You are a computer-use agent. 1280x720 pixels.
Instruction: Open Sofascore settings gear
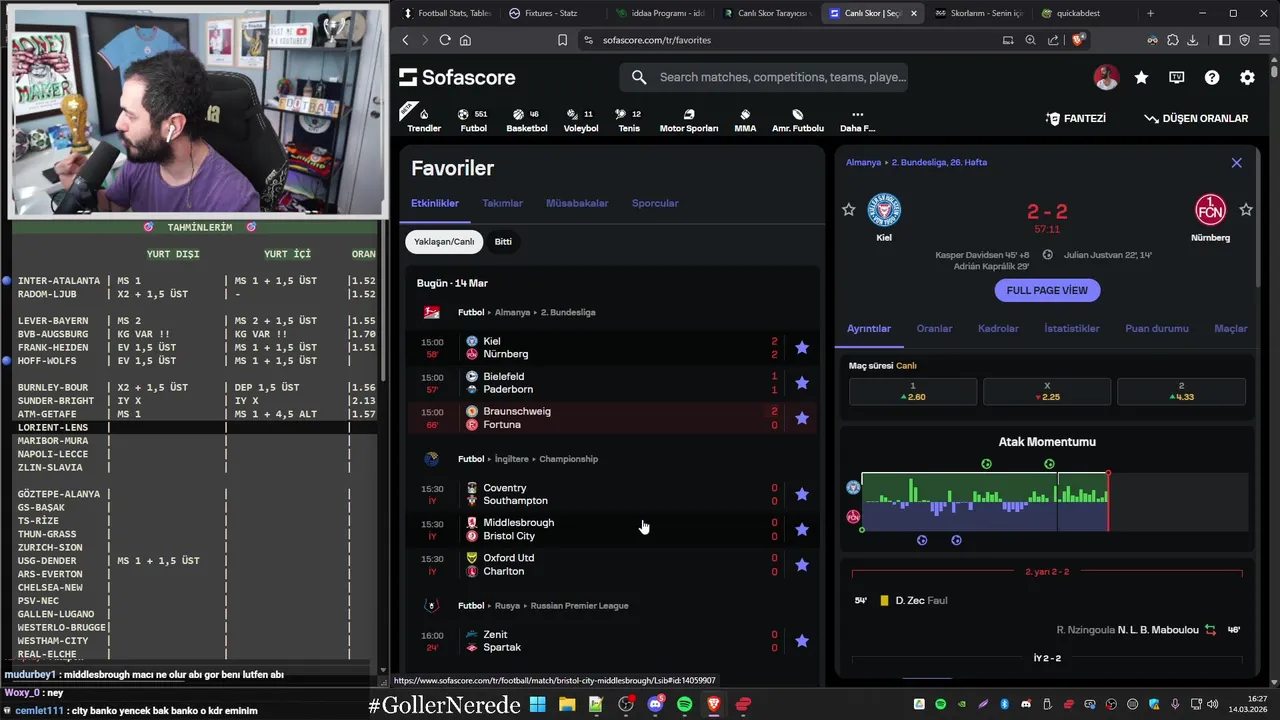pos(1247,77)
